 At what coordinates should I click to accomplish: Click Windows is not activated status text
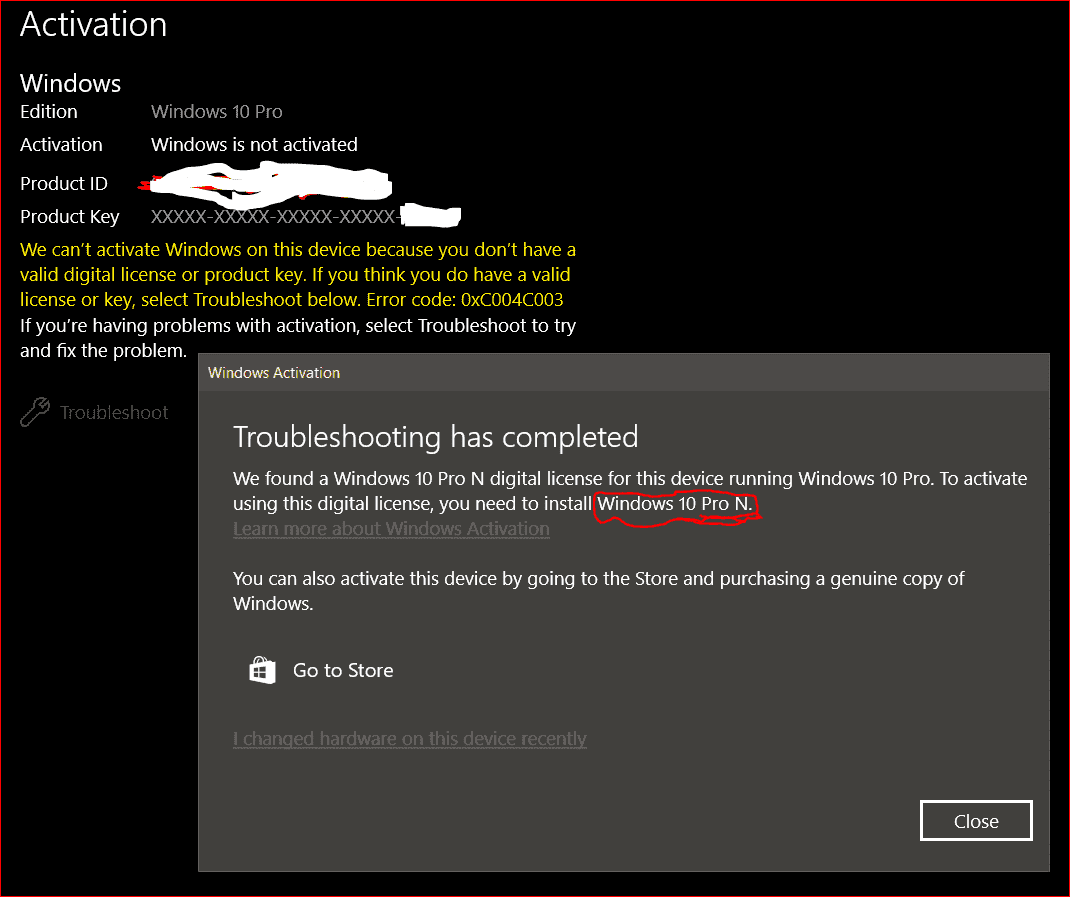254,145
